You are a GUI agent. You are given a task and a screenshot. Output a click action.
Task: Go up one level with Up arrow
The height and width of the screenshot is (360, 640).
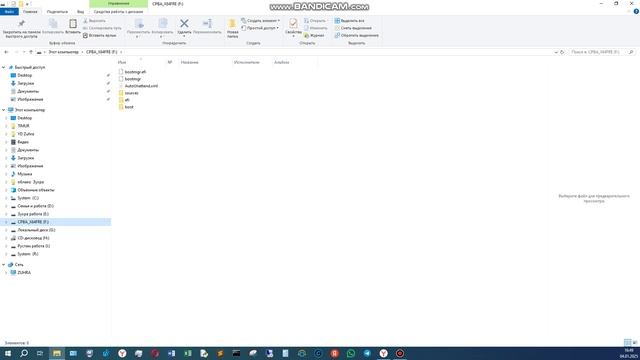click(31, 52)
